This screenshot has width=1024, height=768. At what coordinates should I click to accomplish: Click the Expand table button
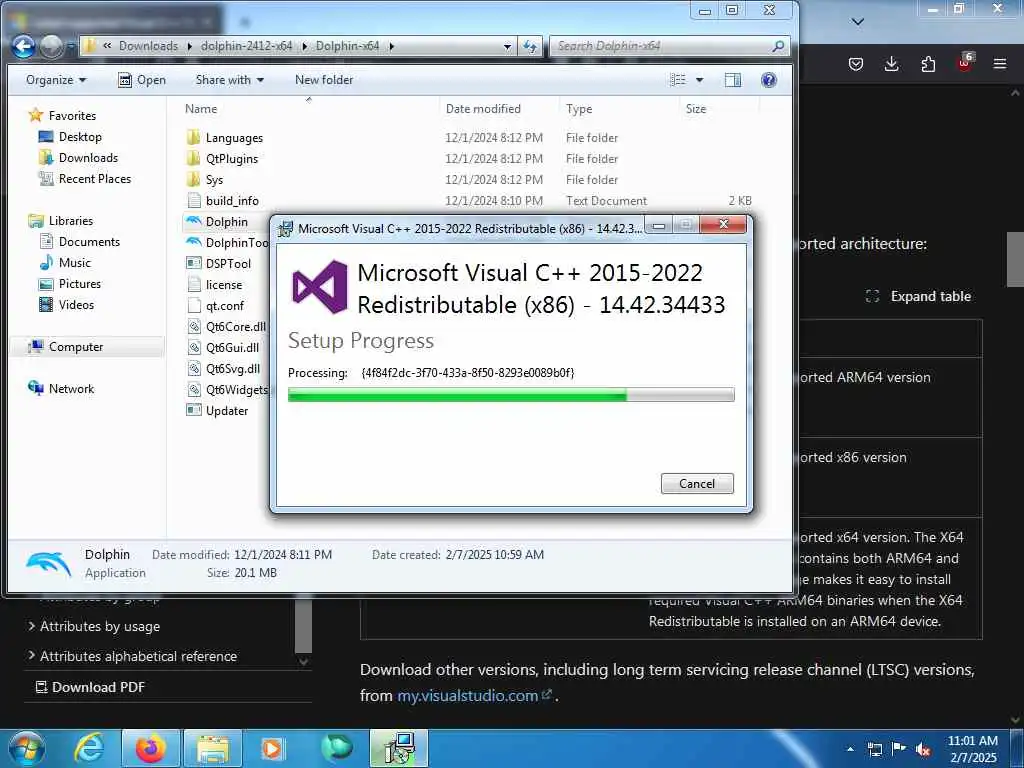coord(918,296)
